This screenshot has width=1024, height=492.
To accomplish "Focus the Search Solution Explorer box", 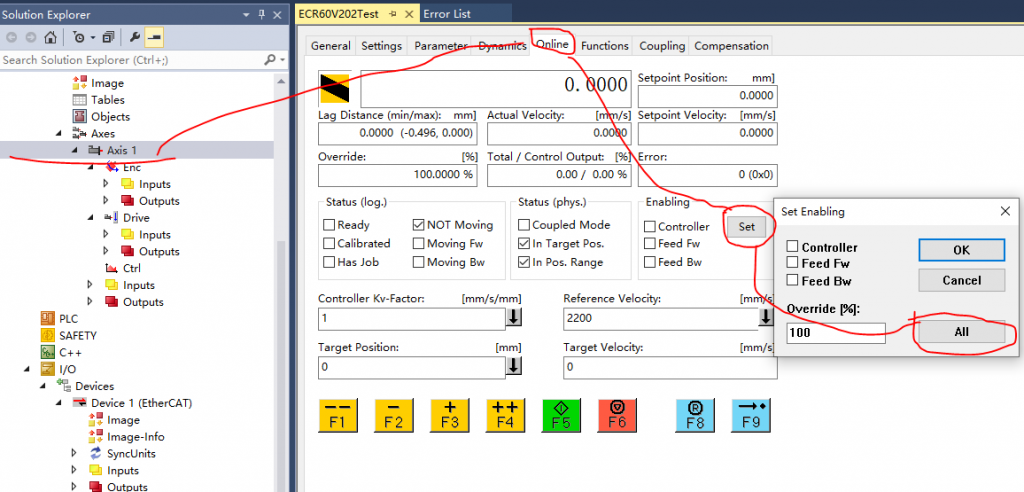I will 131,59.
